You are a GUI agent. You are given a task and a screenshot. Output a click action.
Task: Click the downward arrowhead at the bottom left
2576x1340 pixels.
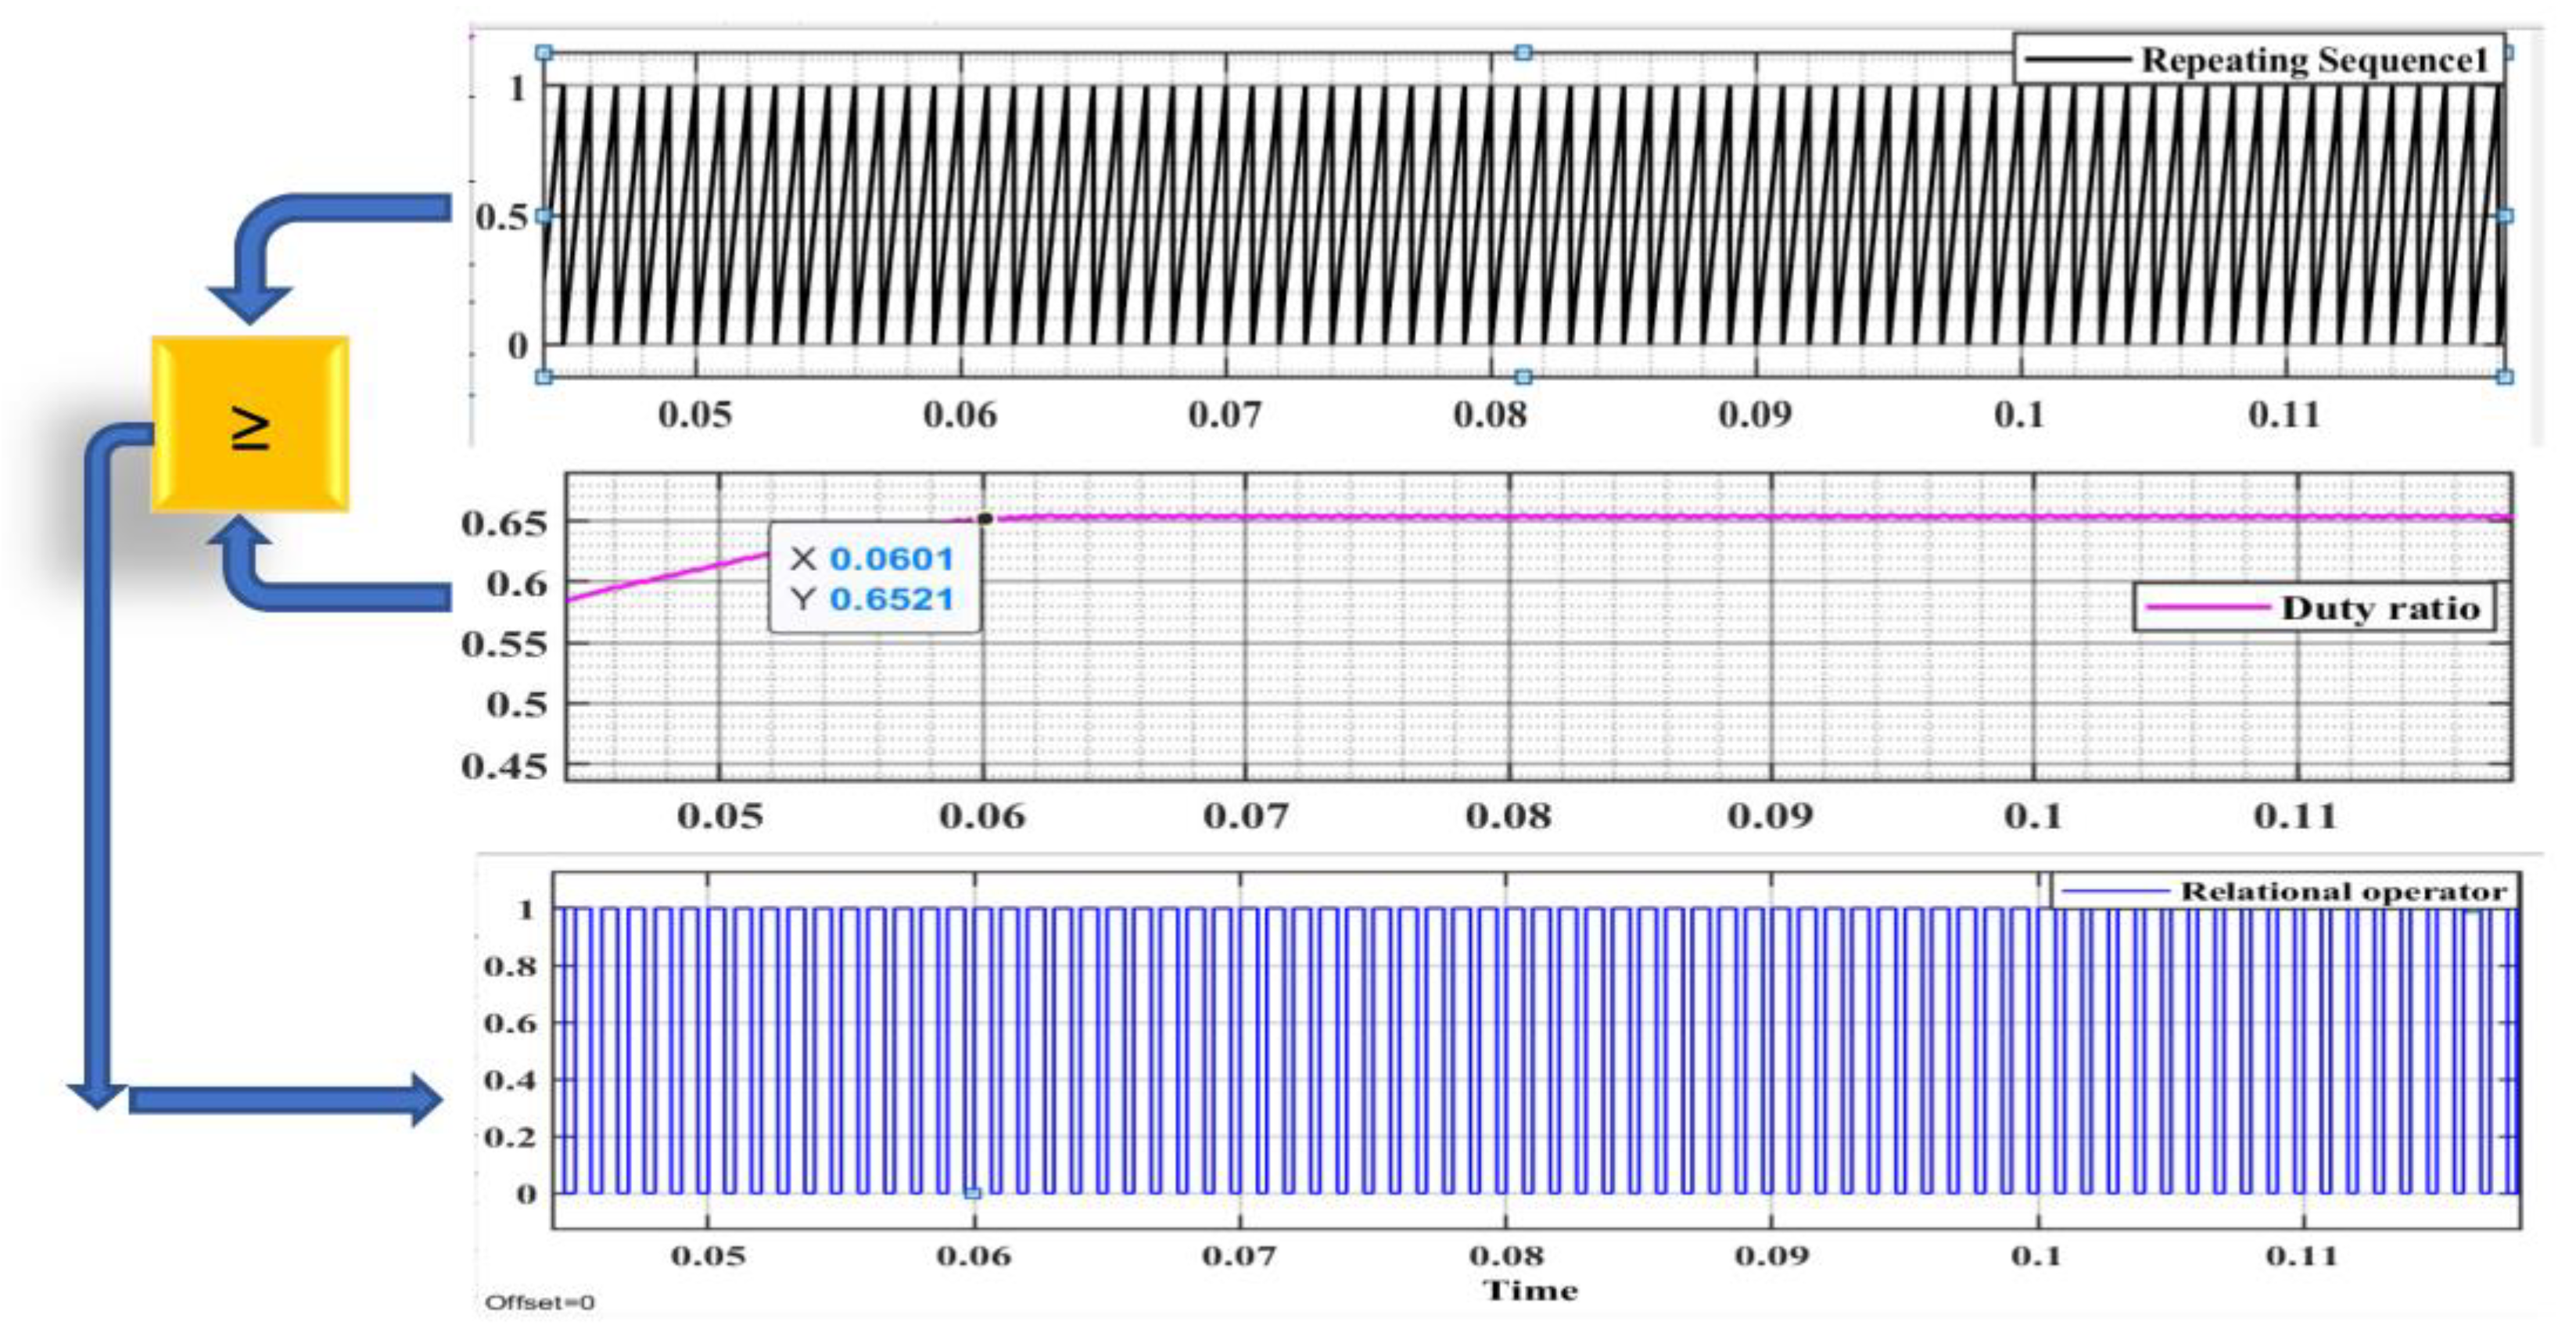pos(97,1095)
